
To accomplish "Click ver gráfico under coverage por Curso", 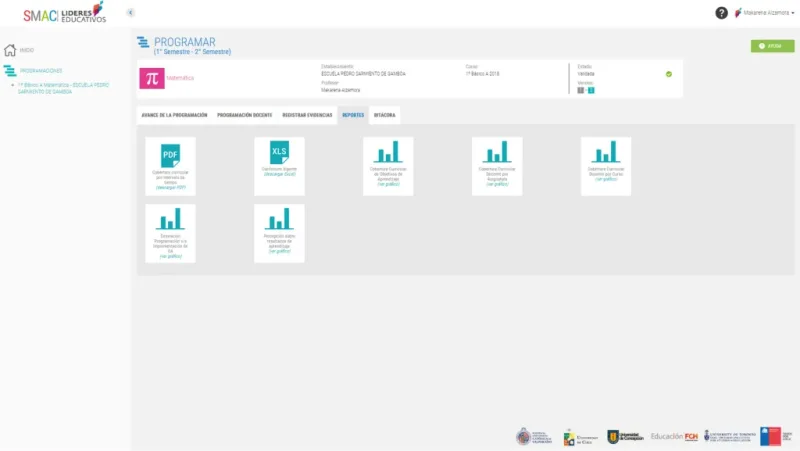I will (606, 179).
